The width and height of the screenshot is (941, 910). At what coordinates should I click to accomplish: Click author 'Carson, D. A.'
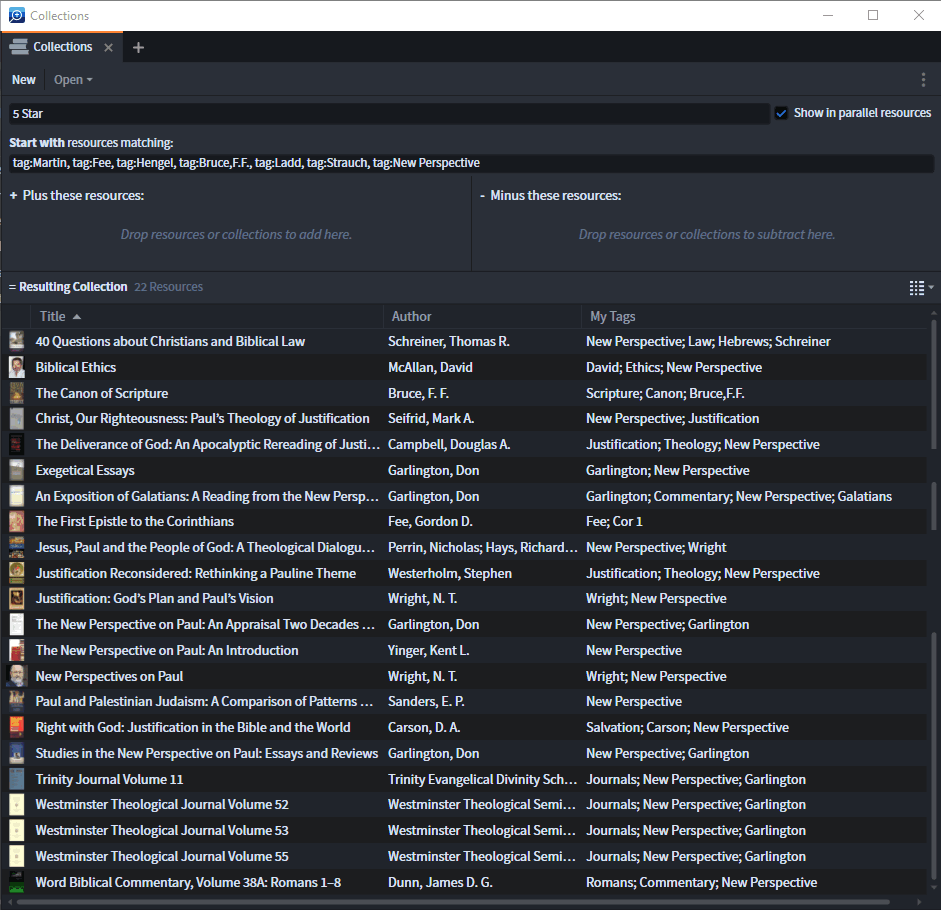click(424, 727)
